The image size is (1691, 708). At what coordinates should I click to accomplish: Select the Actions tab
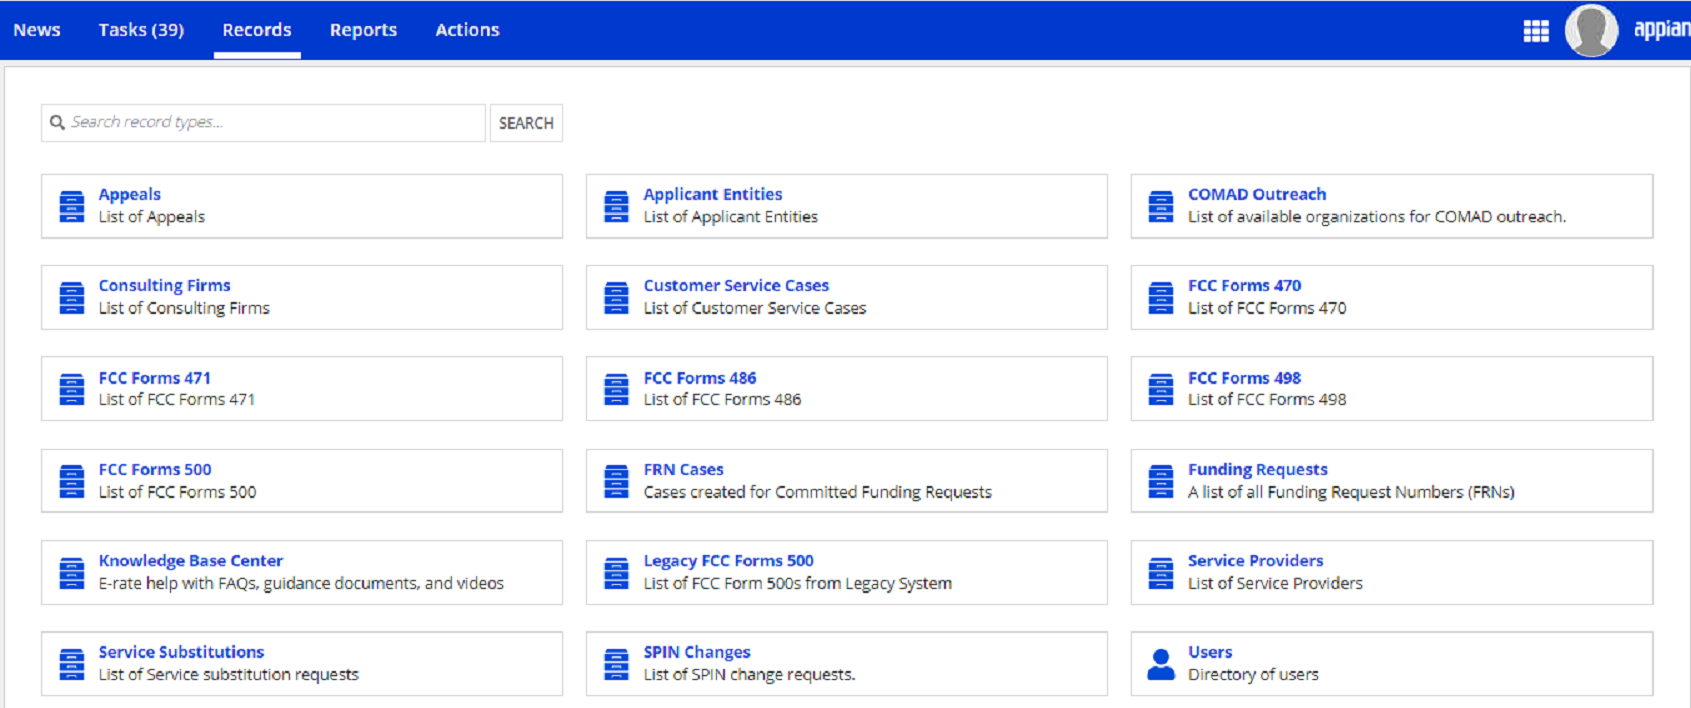tap(467, 30)
